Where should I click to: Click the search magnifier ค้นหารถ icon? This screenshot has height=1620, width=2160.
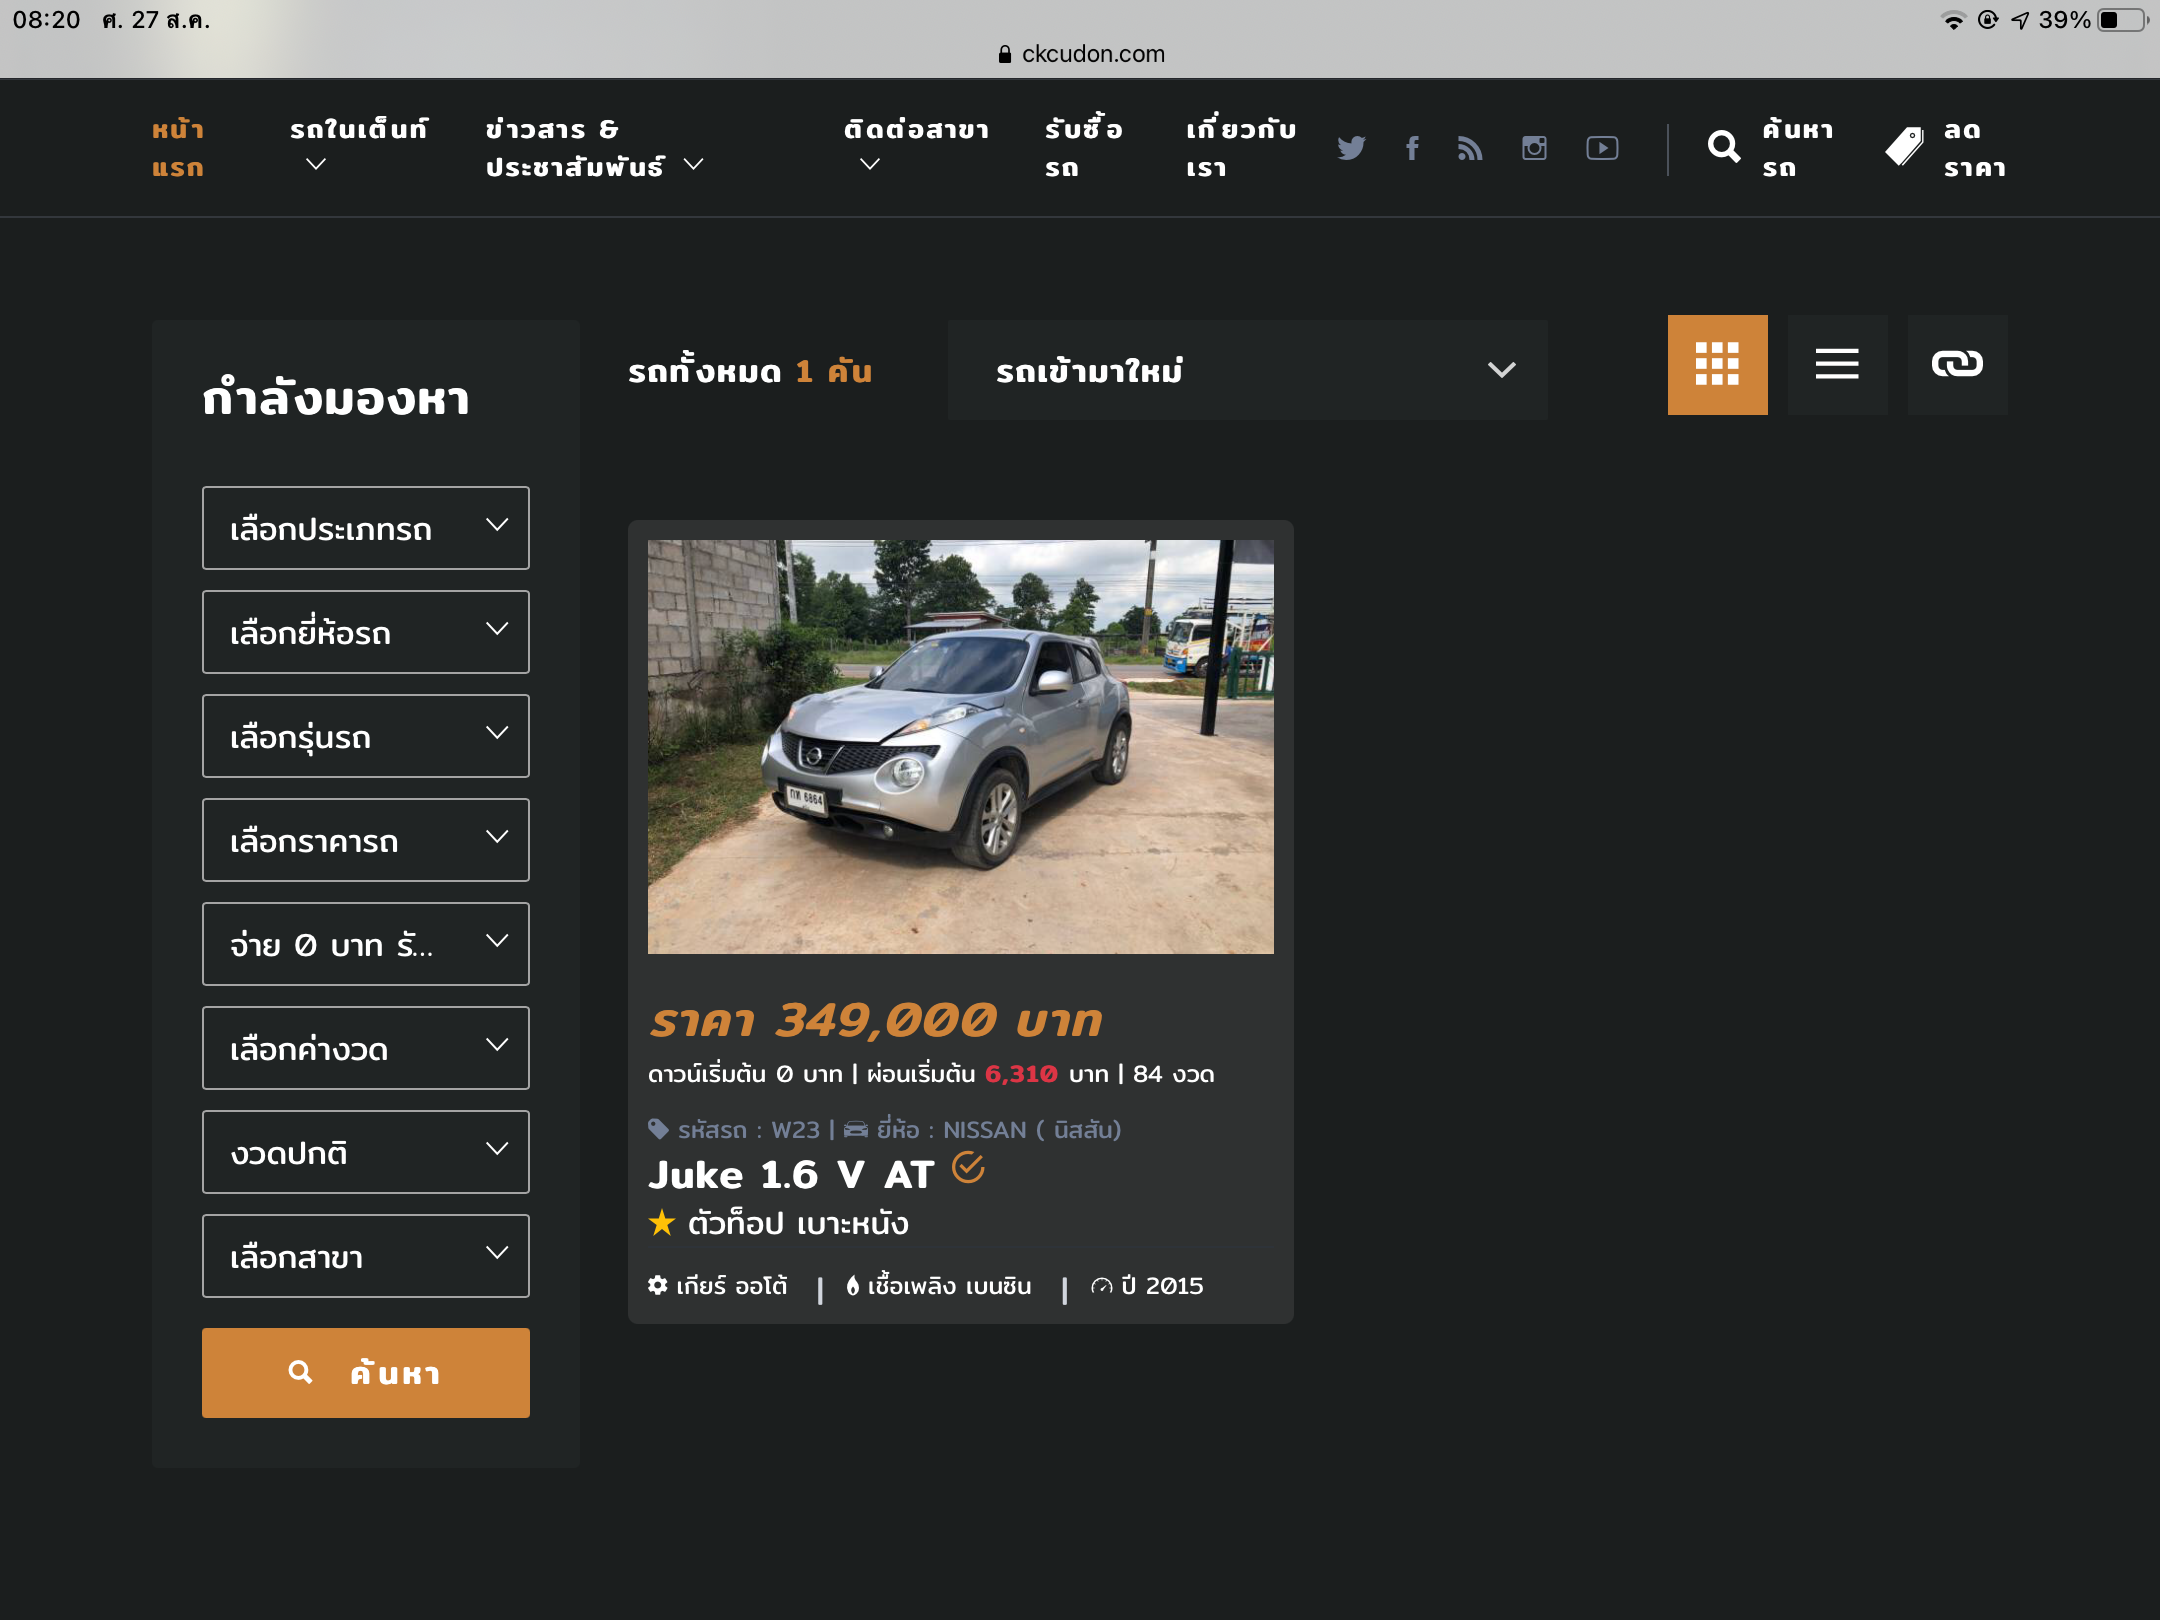(x=1724, y=147)
